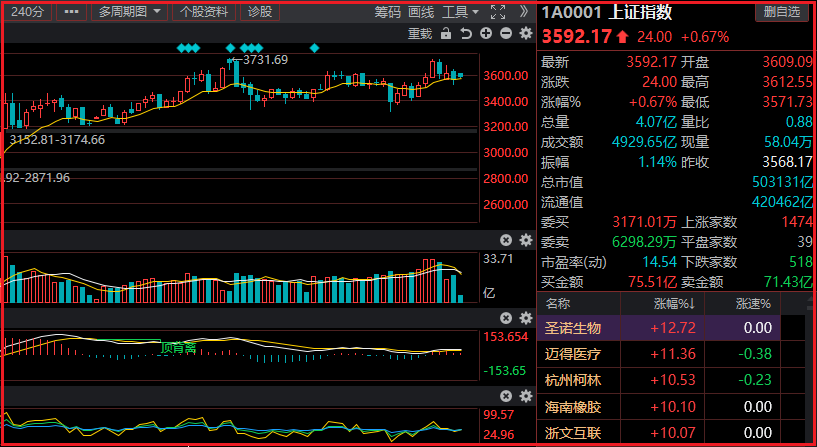Click 重载 to reload chart
This screenshot has height=447, width=817.
420,34
